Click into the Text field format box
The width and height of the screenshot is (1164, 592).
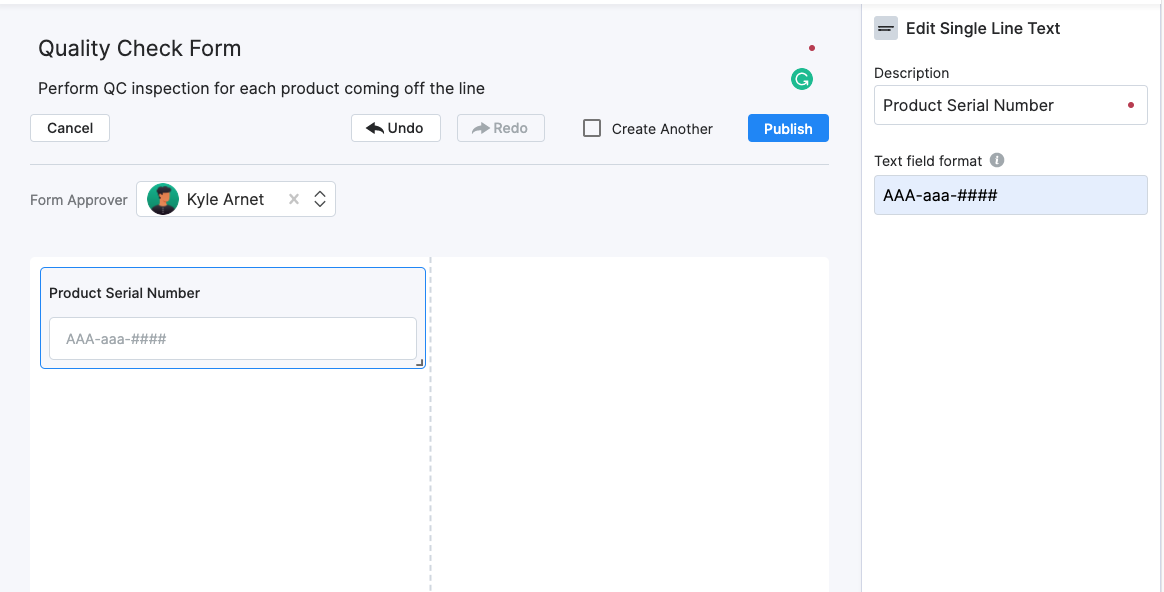click(1010, 195)
